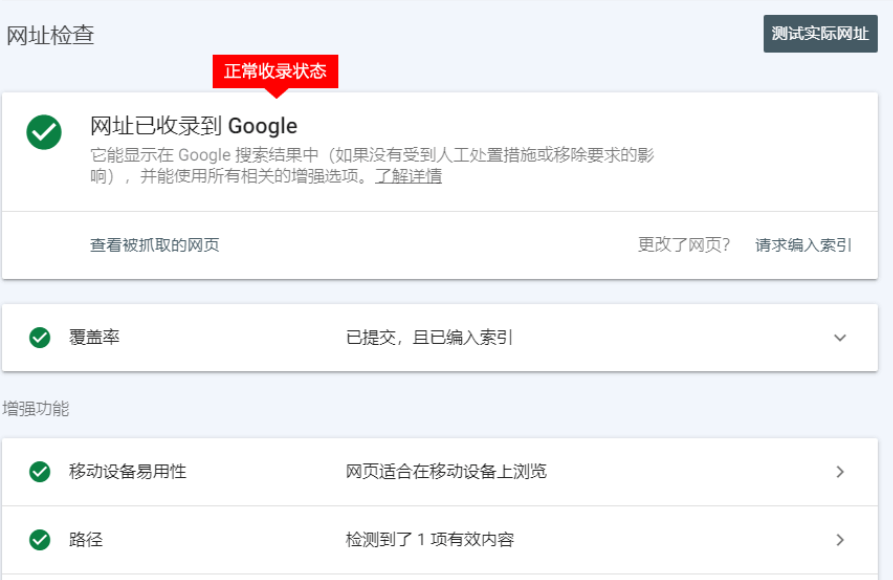The height and width of the screenshot is (580, 893).
Task: Click the green check icon beside 覆盖率
Action: point(40,338)
